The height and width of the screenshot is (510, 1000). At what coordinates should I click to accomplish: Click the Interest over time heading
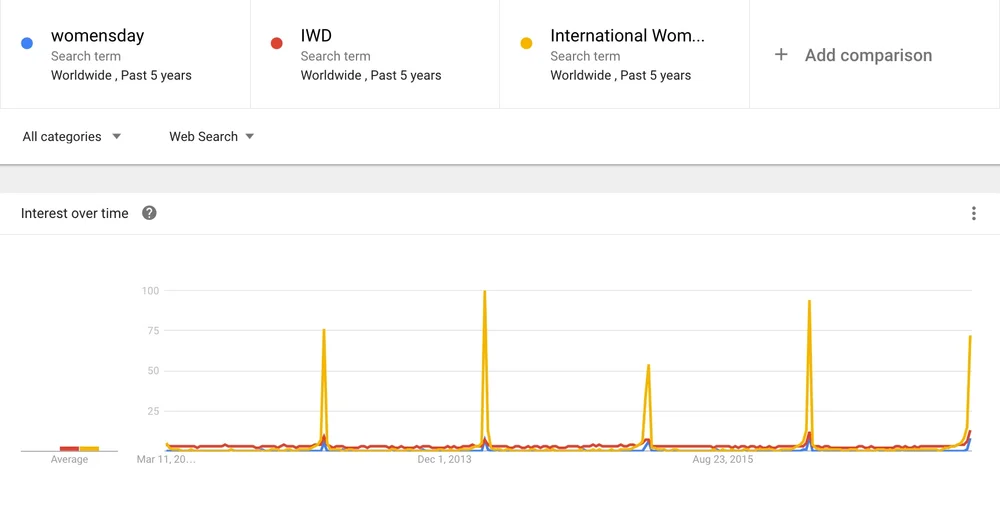(x=75, y=213)
